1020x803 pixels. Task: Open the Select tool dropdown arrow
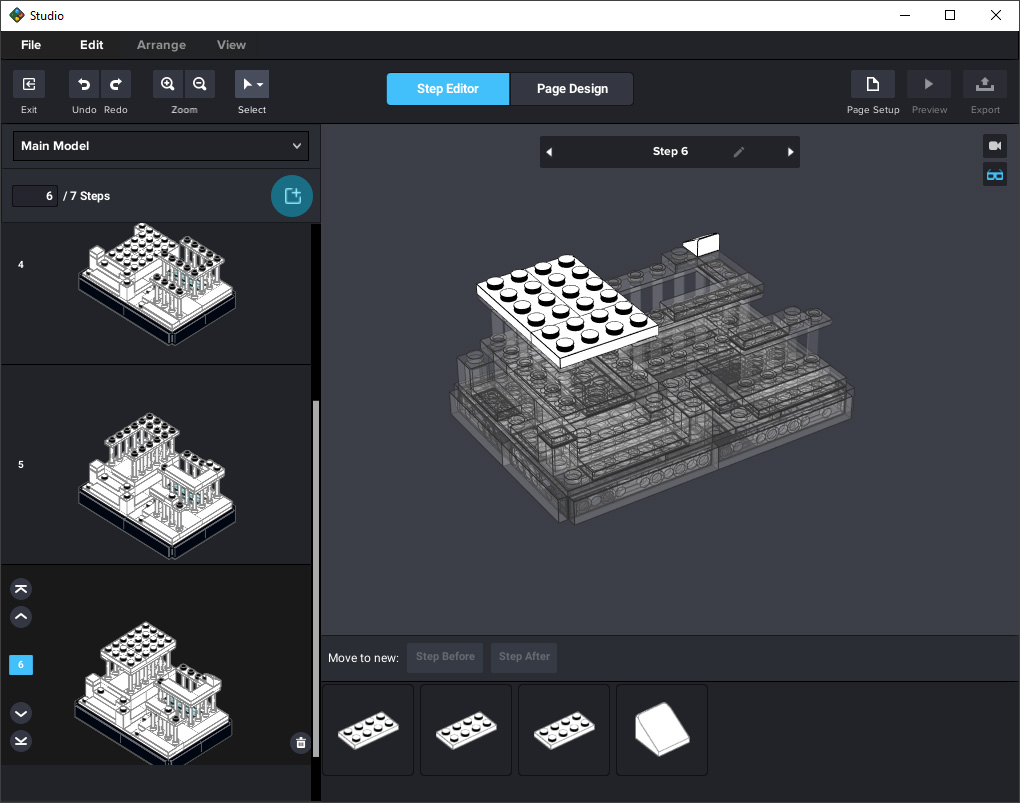260,85
